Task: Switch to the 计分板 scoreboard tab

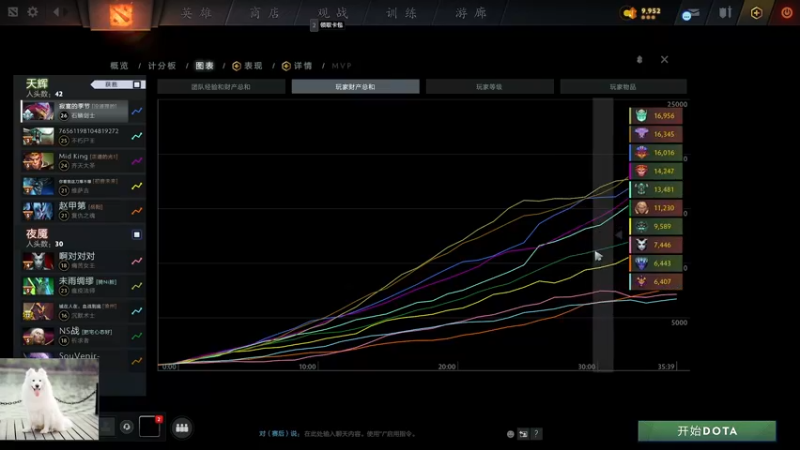Action: click(x=162, y=66)
